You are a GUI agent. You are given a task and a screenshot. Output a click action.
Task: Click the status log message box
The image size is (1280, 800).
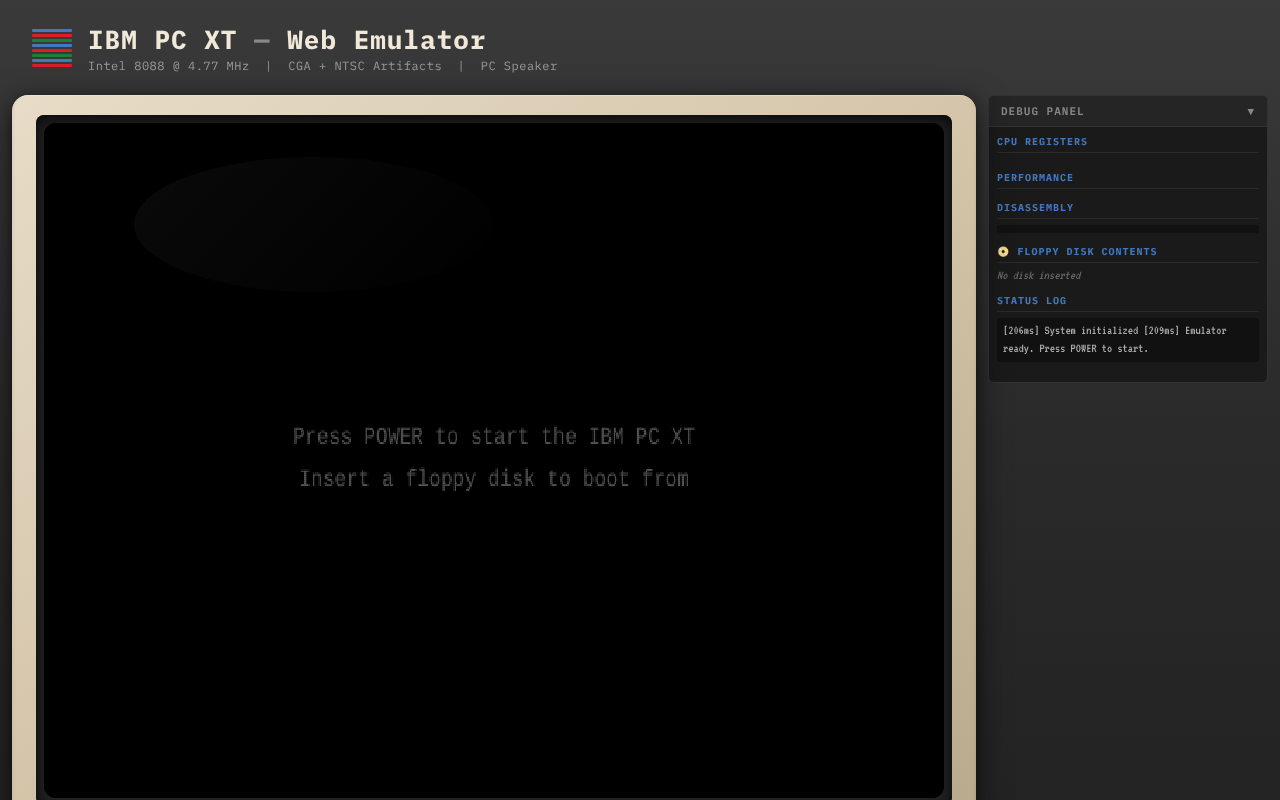(1128, 340)
